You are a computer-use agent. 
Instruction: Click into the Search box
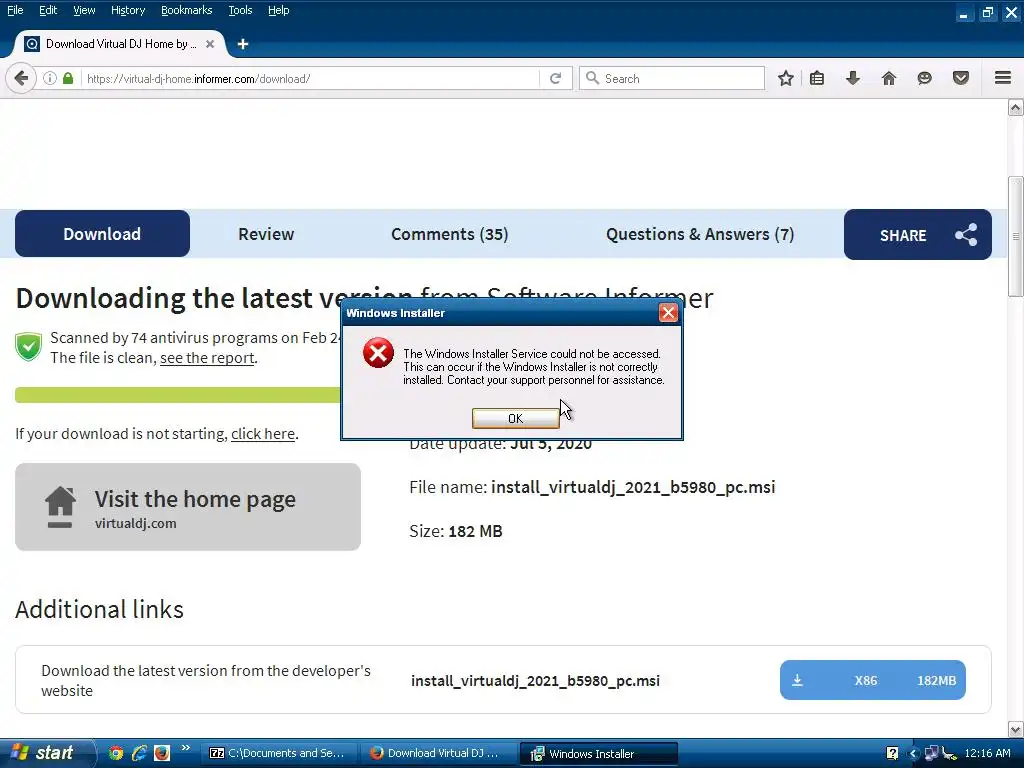(x=672, y=78)
